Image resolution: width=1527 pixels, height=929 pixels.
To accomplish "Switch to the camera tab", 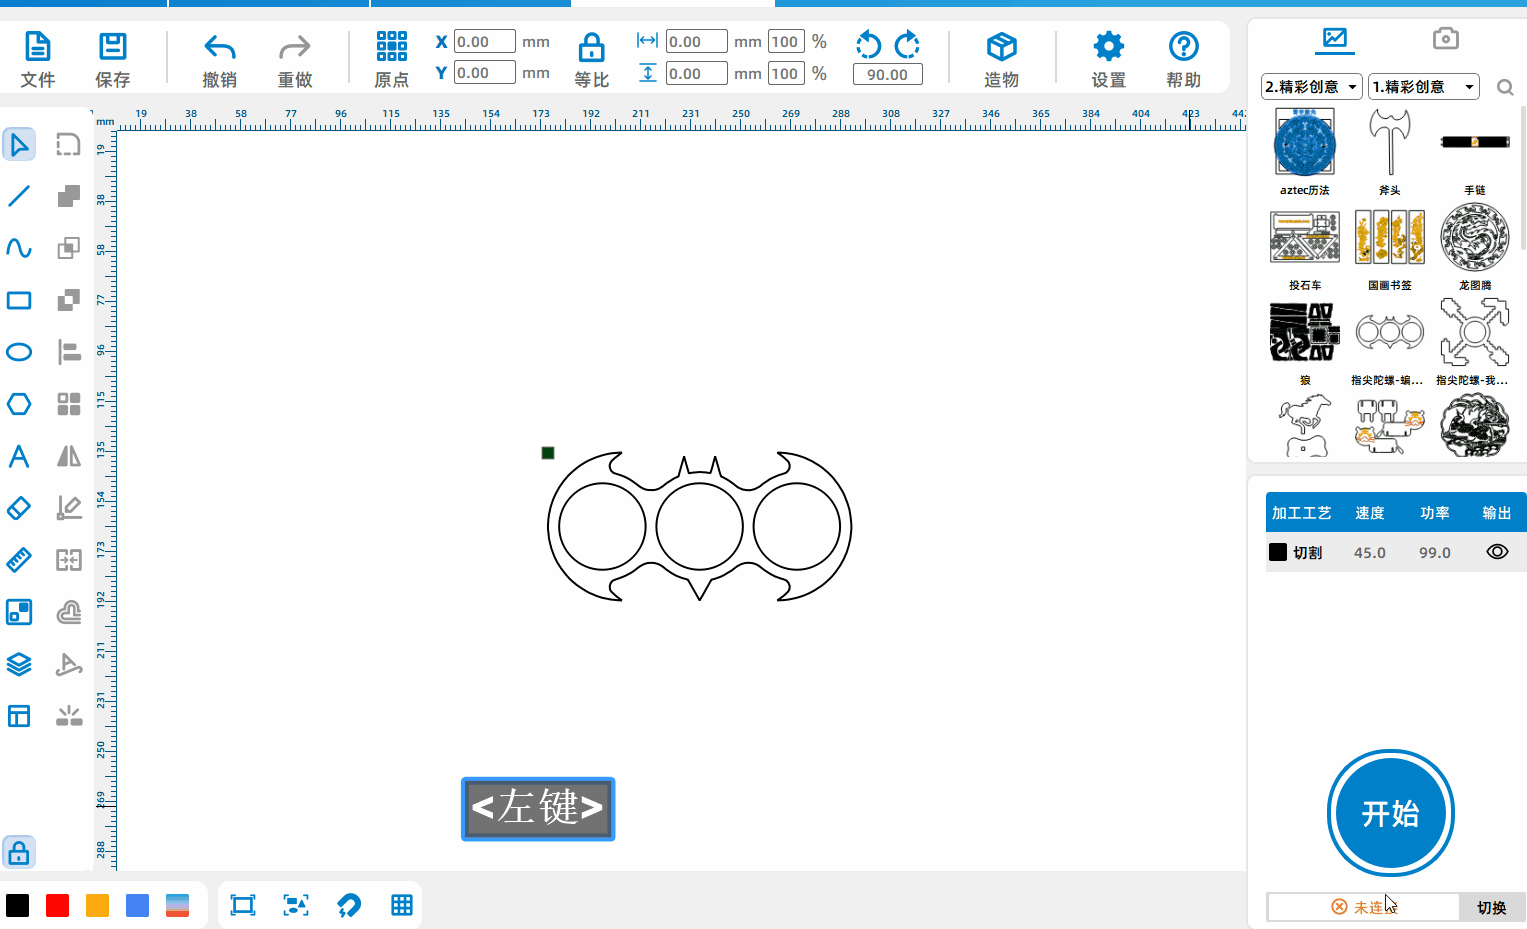I will (1446, 39).
